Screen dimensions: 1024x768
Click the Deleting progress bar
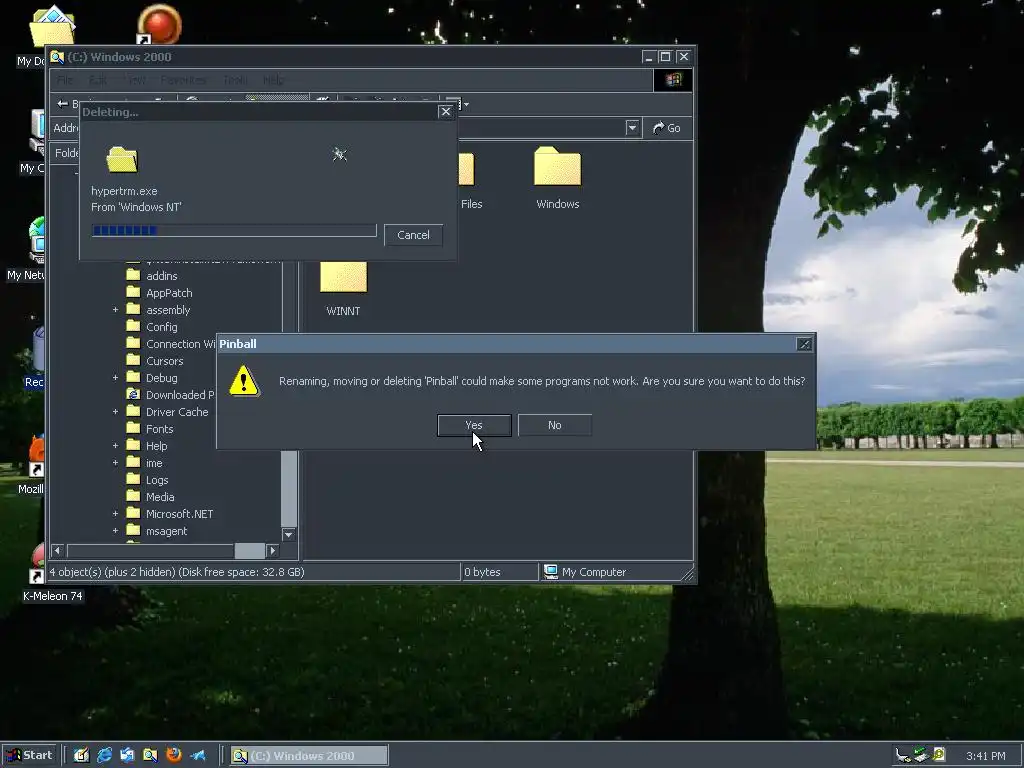click(234, 231)
